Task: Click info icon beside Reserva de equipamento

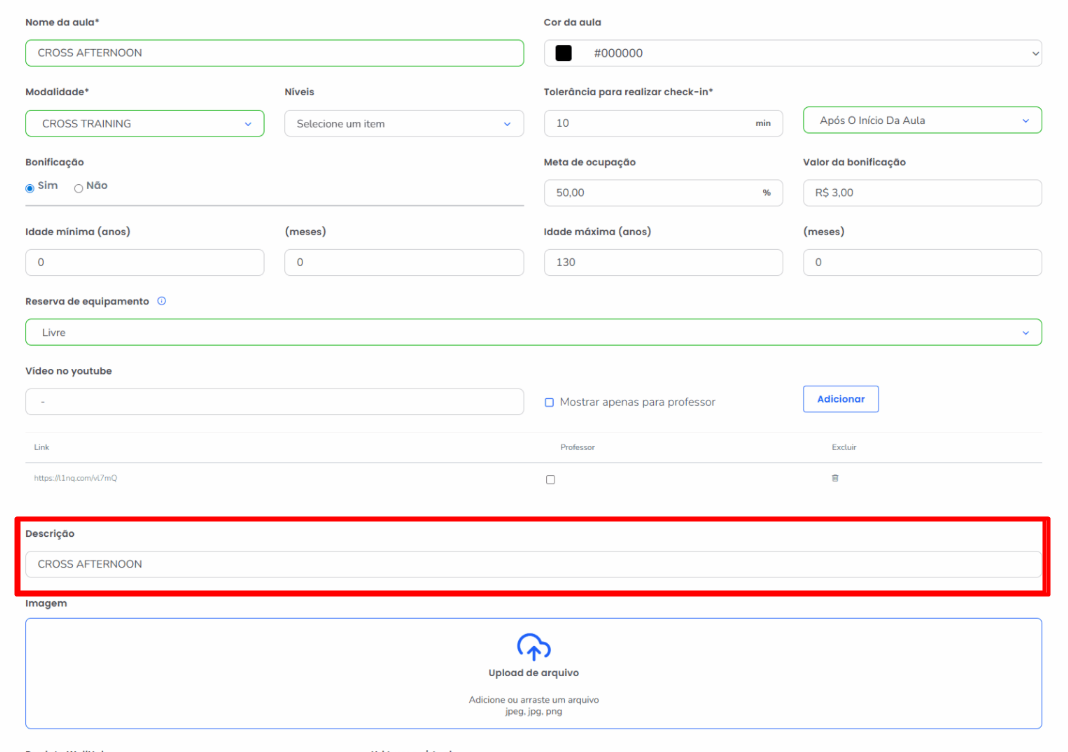Action: (x=162, y=301)
